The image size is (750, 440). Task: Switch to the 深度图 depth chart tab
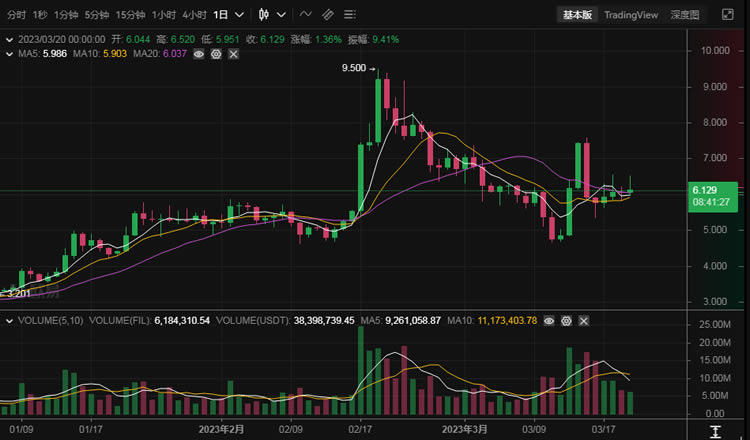(x=685, y=15)
